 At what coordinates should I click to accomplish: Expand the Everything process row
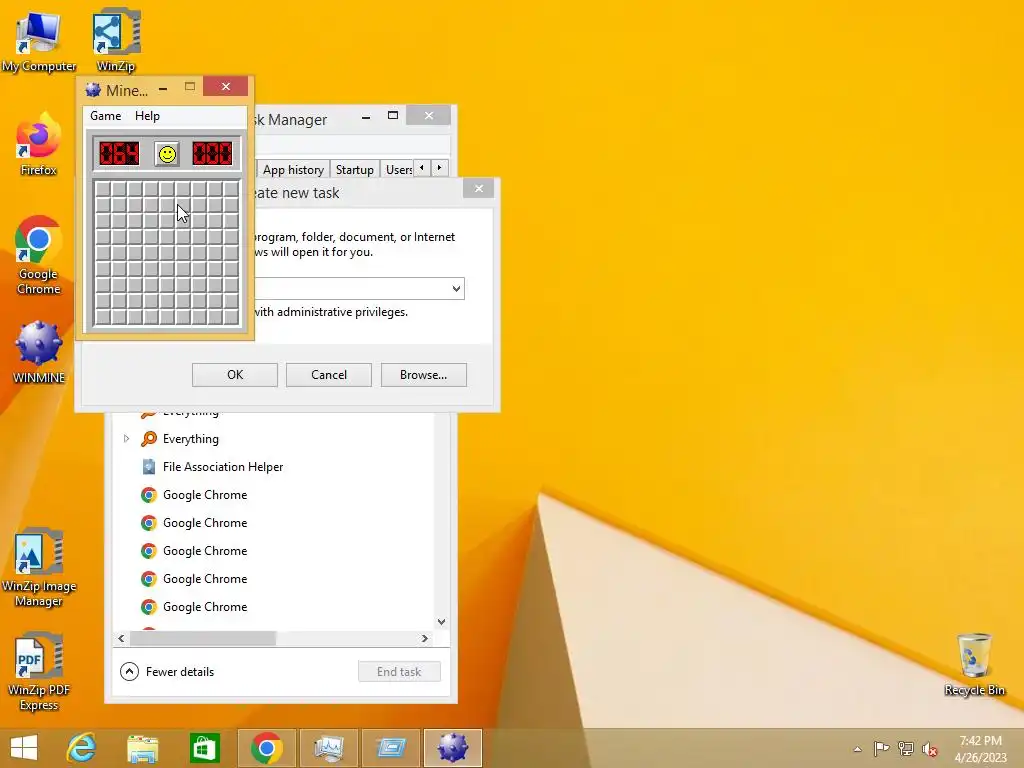click(127, 439)
